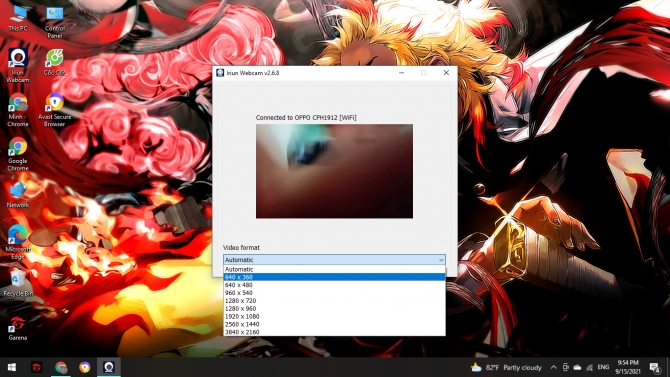This screenshot has width=670, height=377.
Task: Open Network desktop icon
Action: coord(18,194)
